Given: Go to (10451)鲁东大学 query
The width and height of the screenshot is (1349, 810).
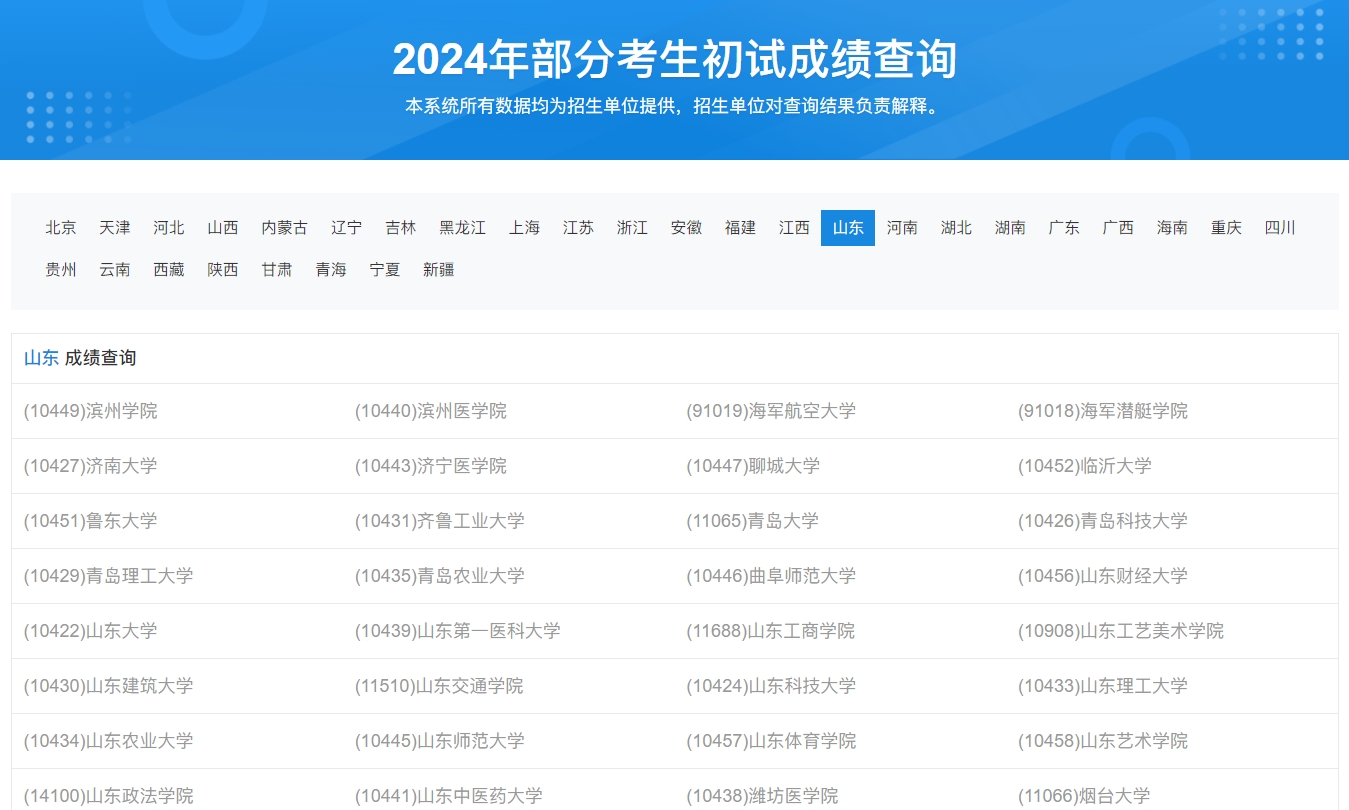Looking at the screenshot, I should (91, 521).
